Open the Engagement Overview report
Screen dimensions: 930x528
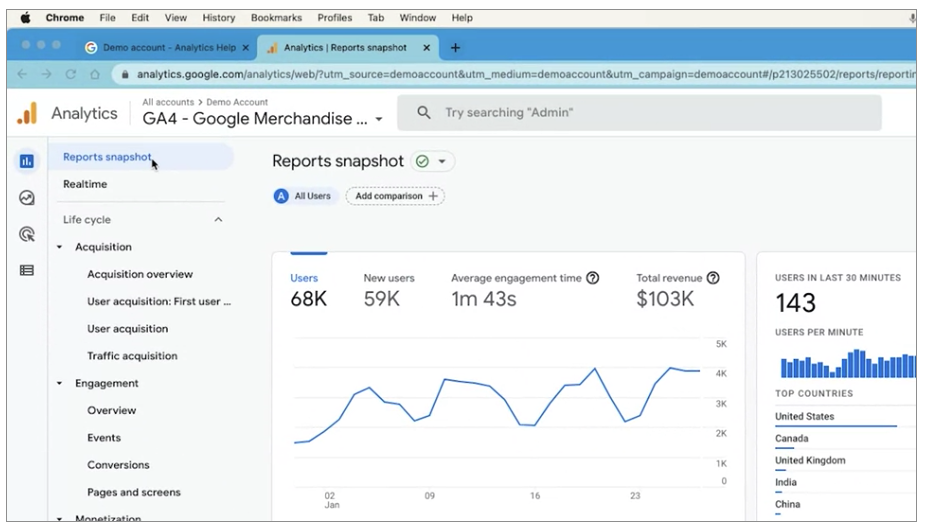[112, 411]
